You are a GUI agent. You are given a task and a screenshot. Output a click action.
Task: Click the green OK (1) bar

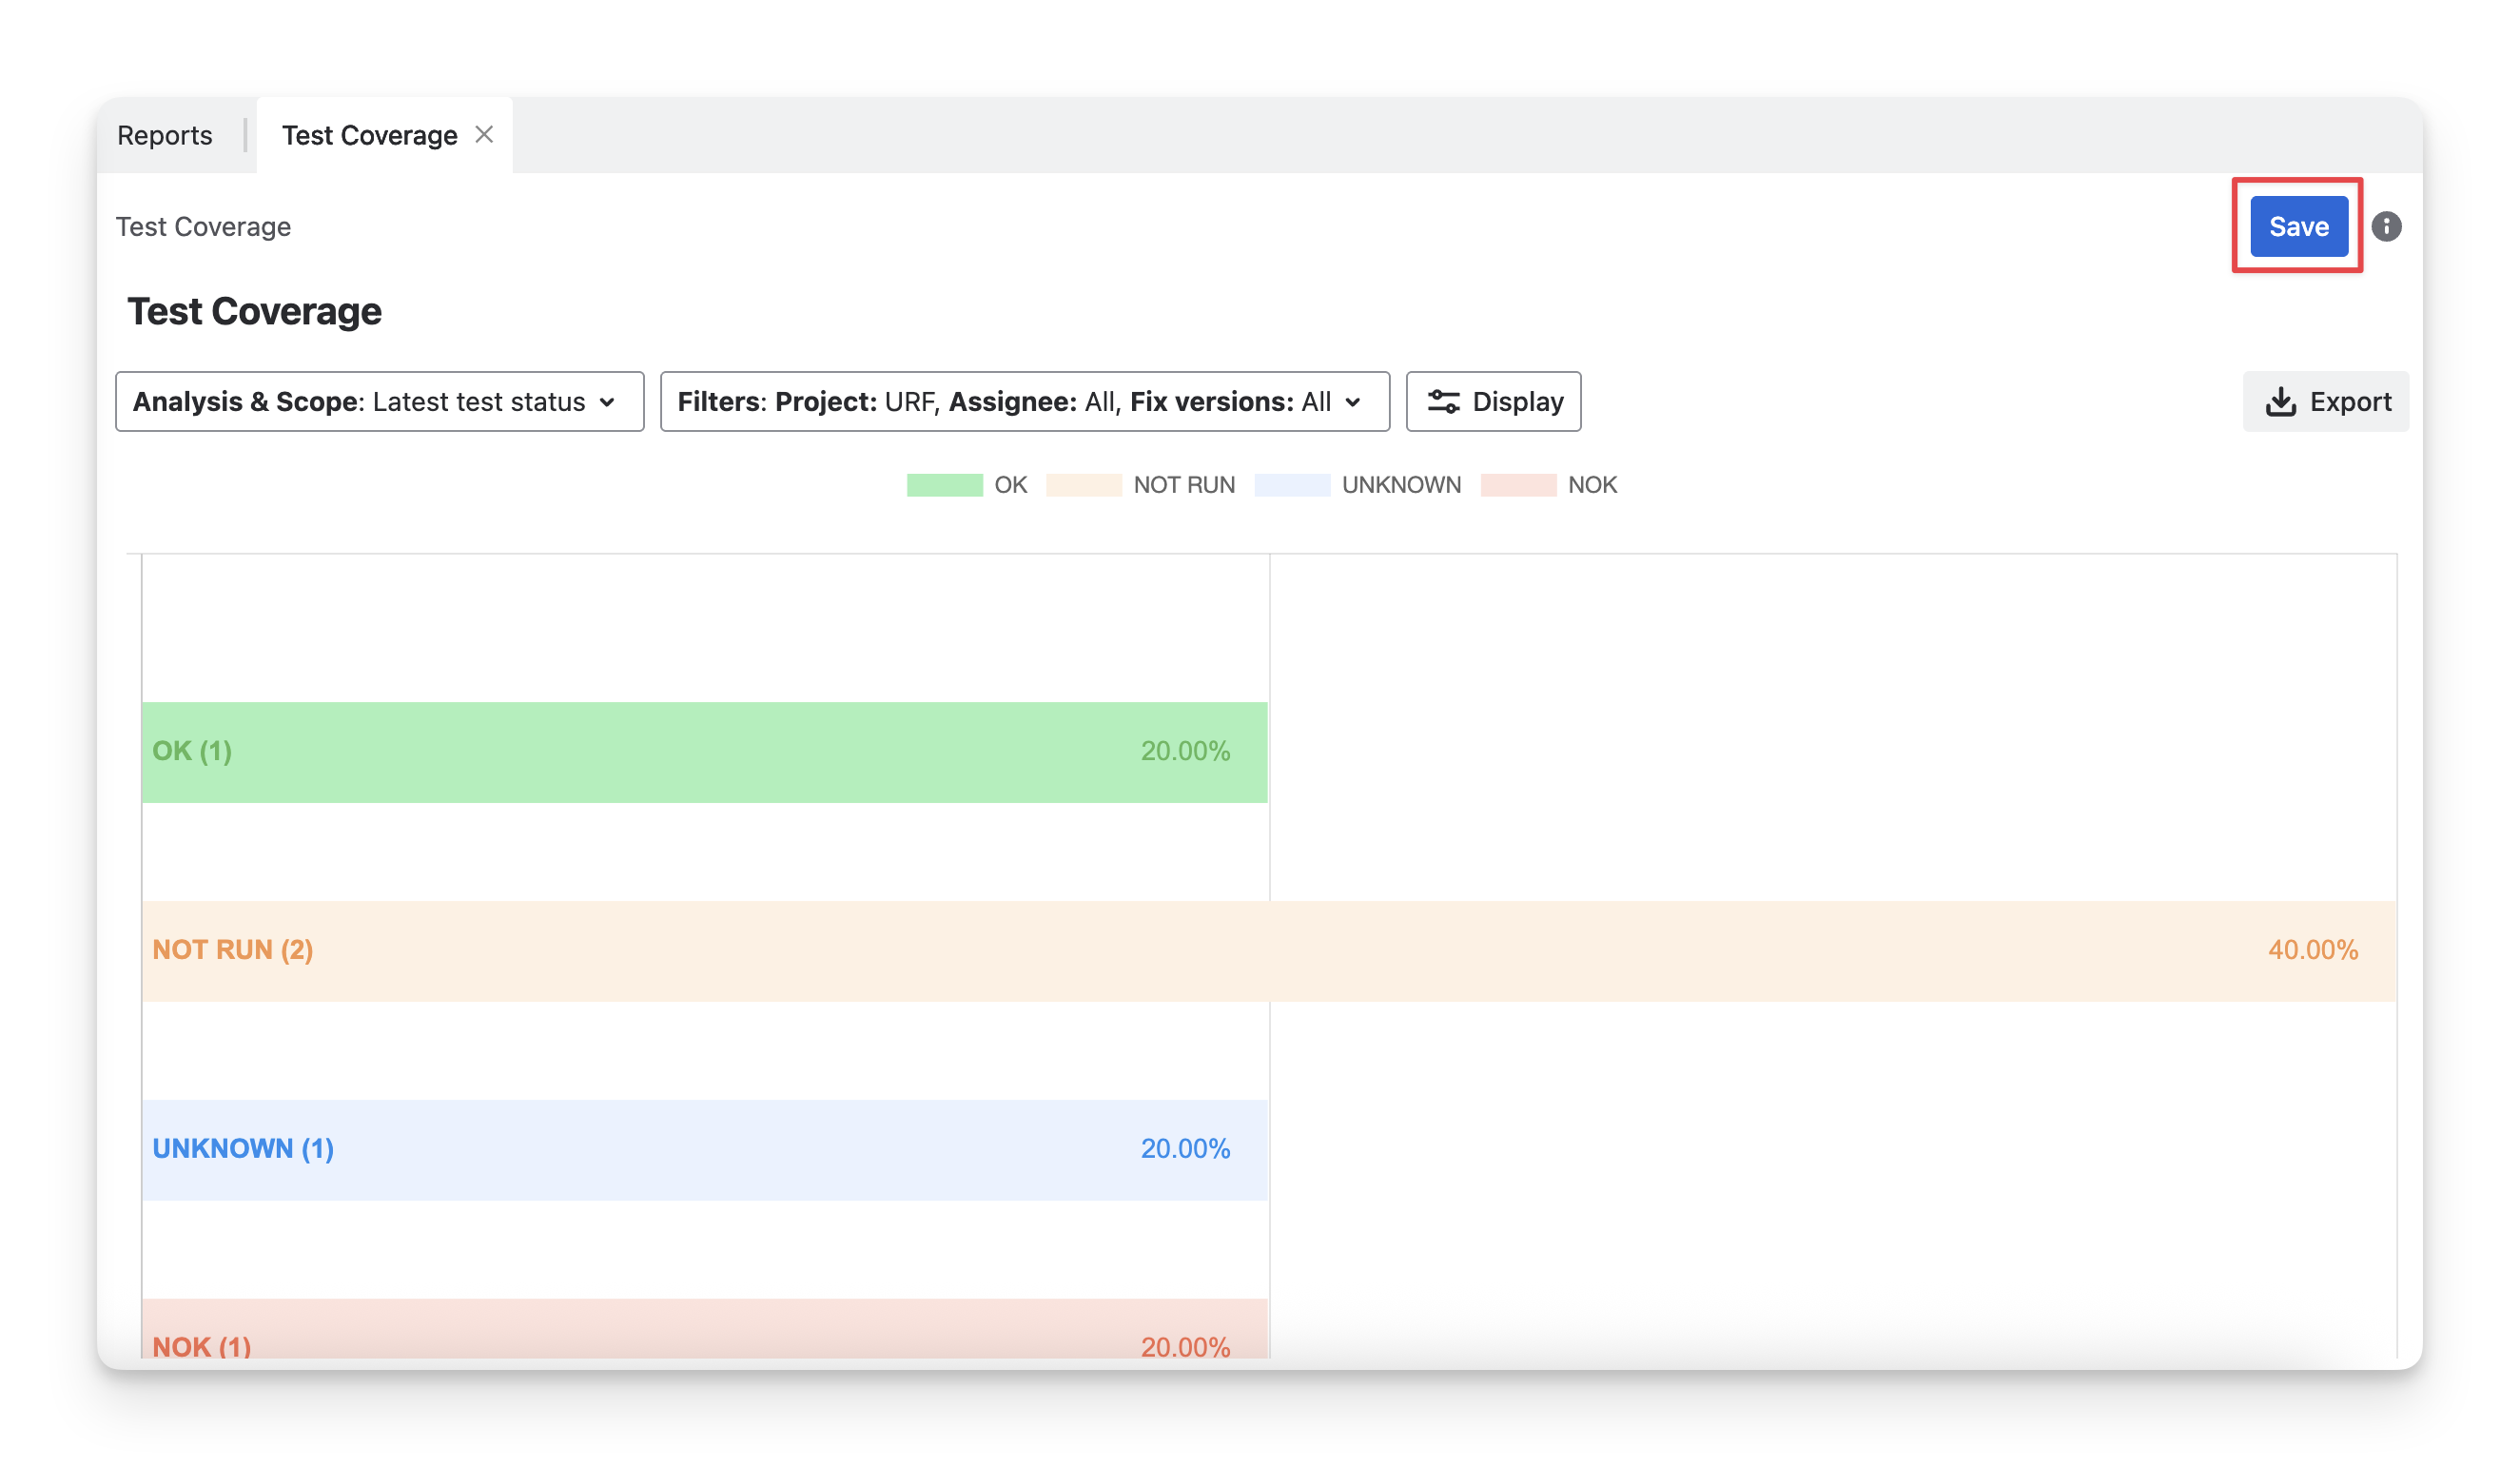(x=704, y=752)
